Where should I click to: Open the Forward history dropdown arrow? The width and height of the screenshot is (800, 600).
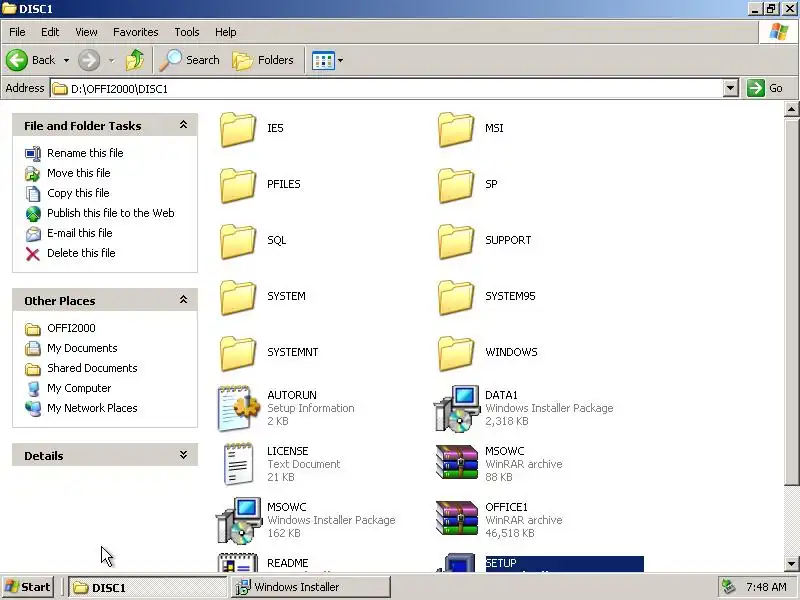(x=111, y=60)
